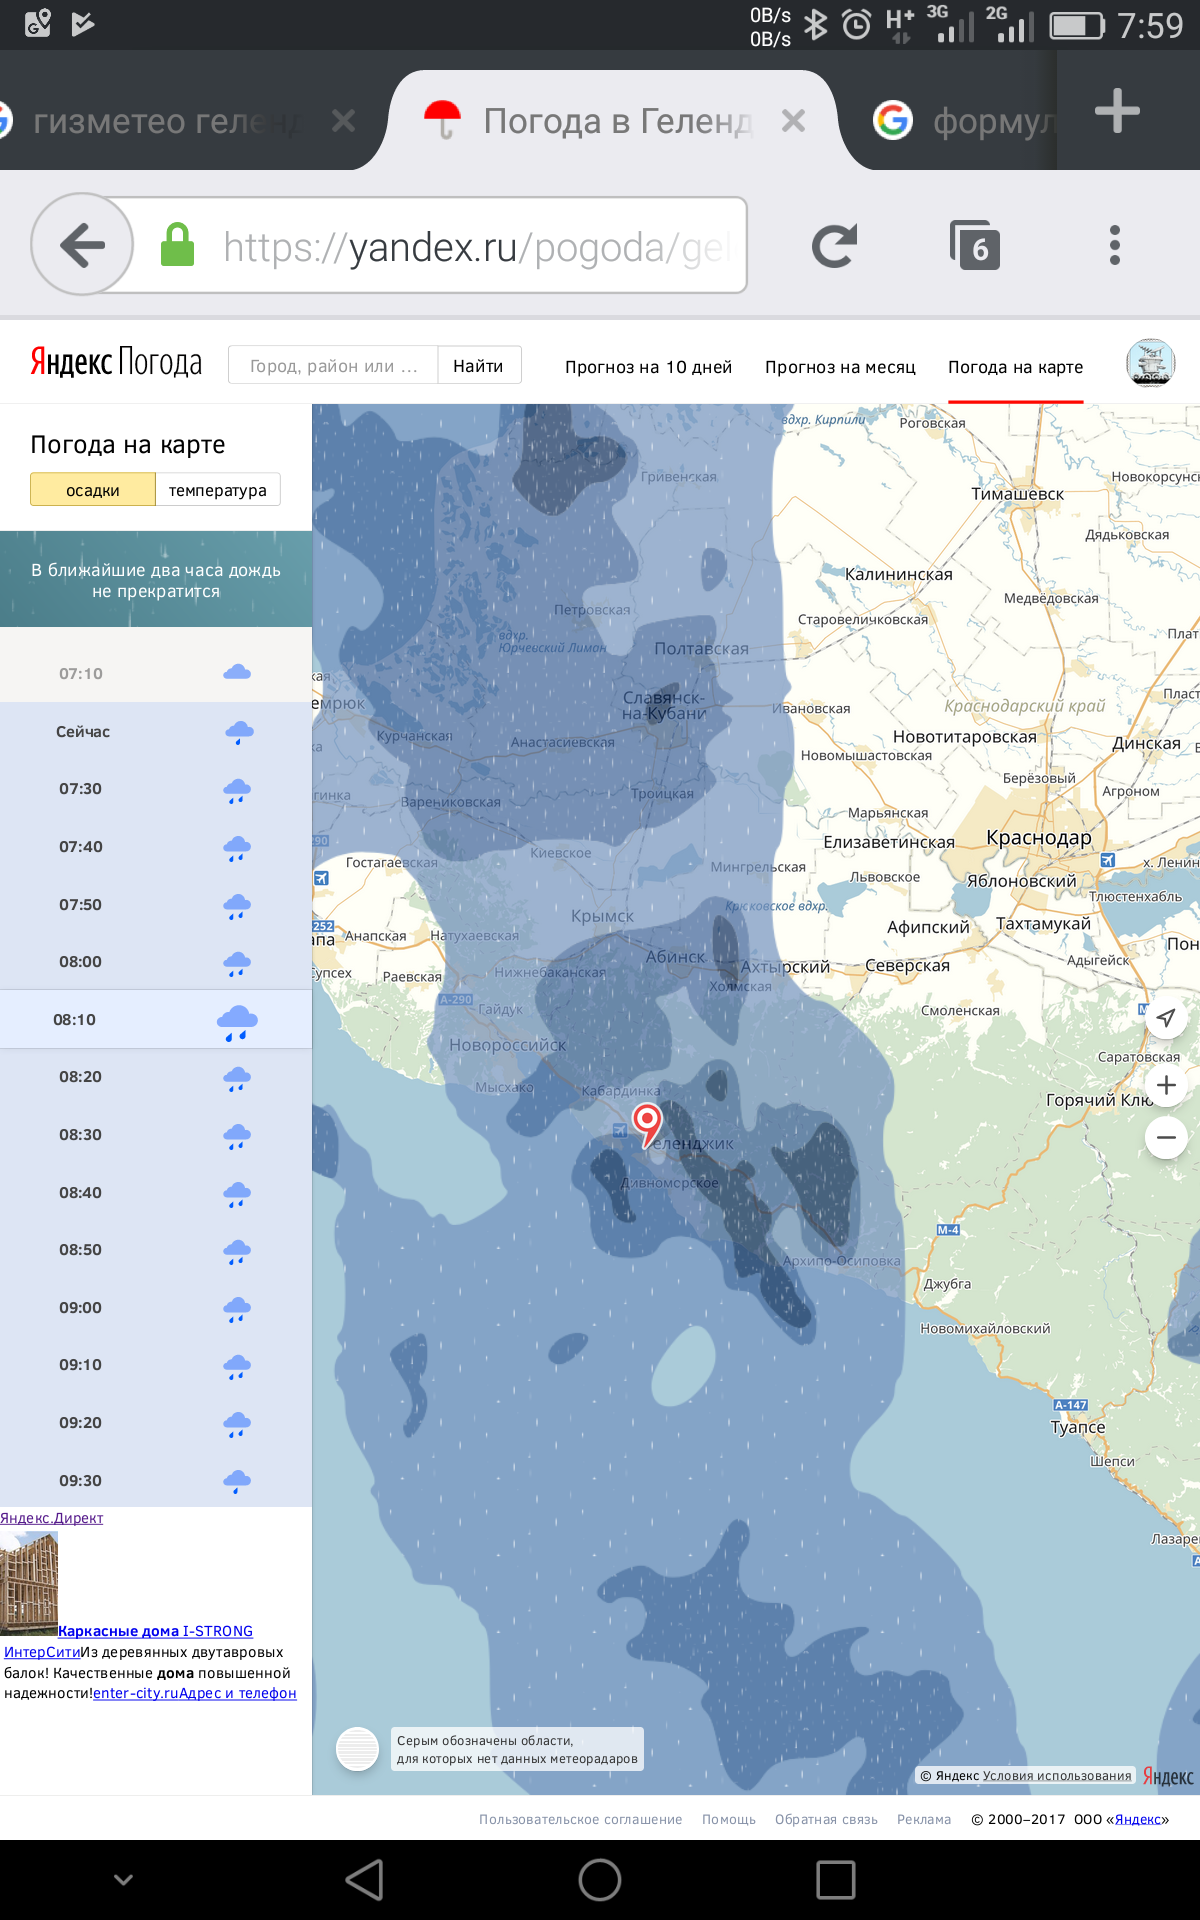Open 'Прогноз на 10 дней'

coord(648,367)
